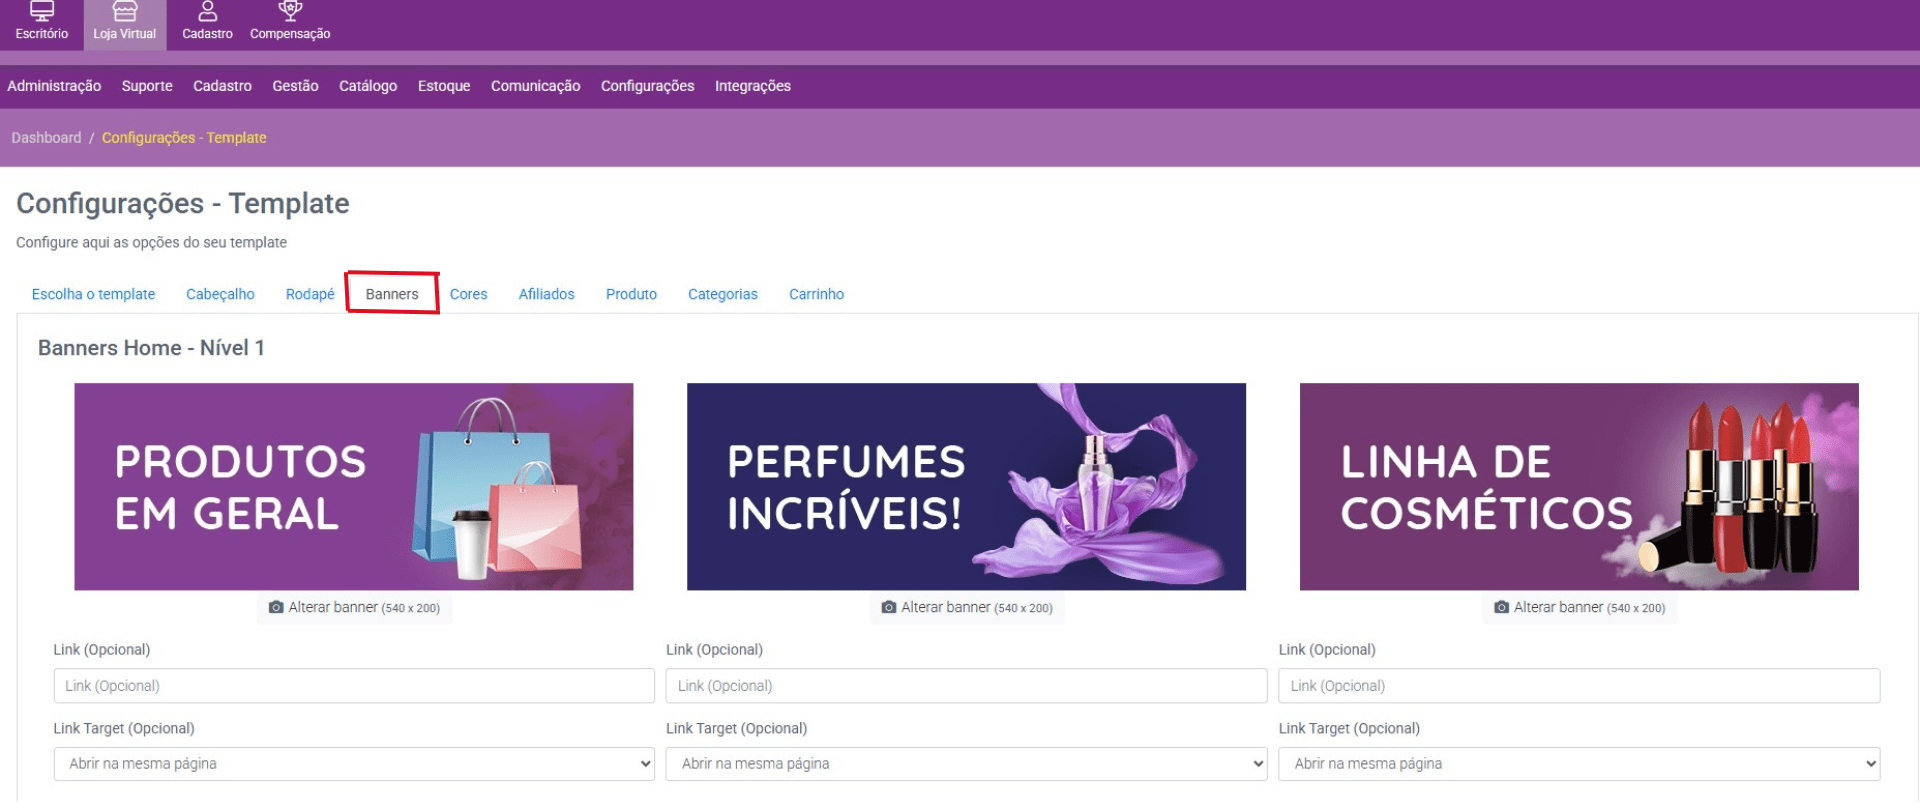Switch to the Produto tab
The width and height of the screenshot is (1920, 812).
coord(631,294)
